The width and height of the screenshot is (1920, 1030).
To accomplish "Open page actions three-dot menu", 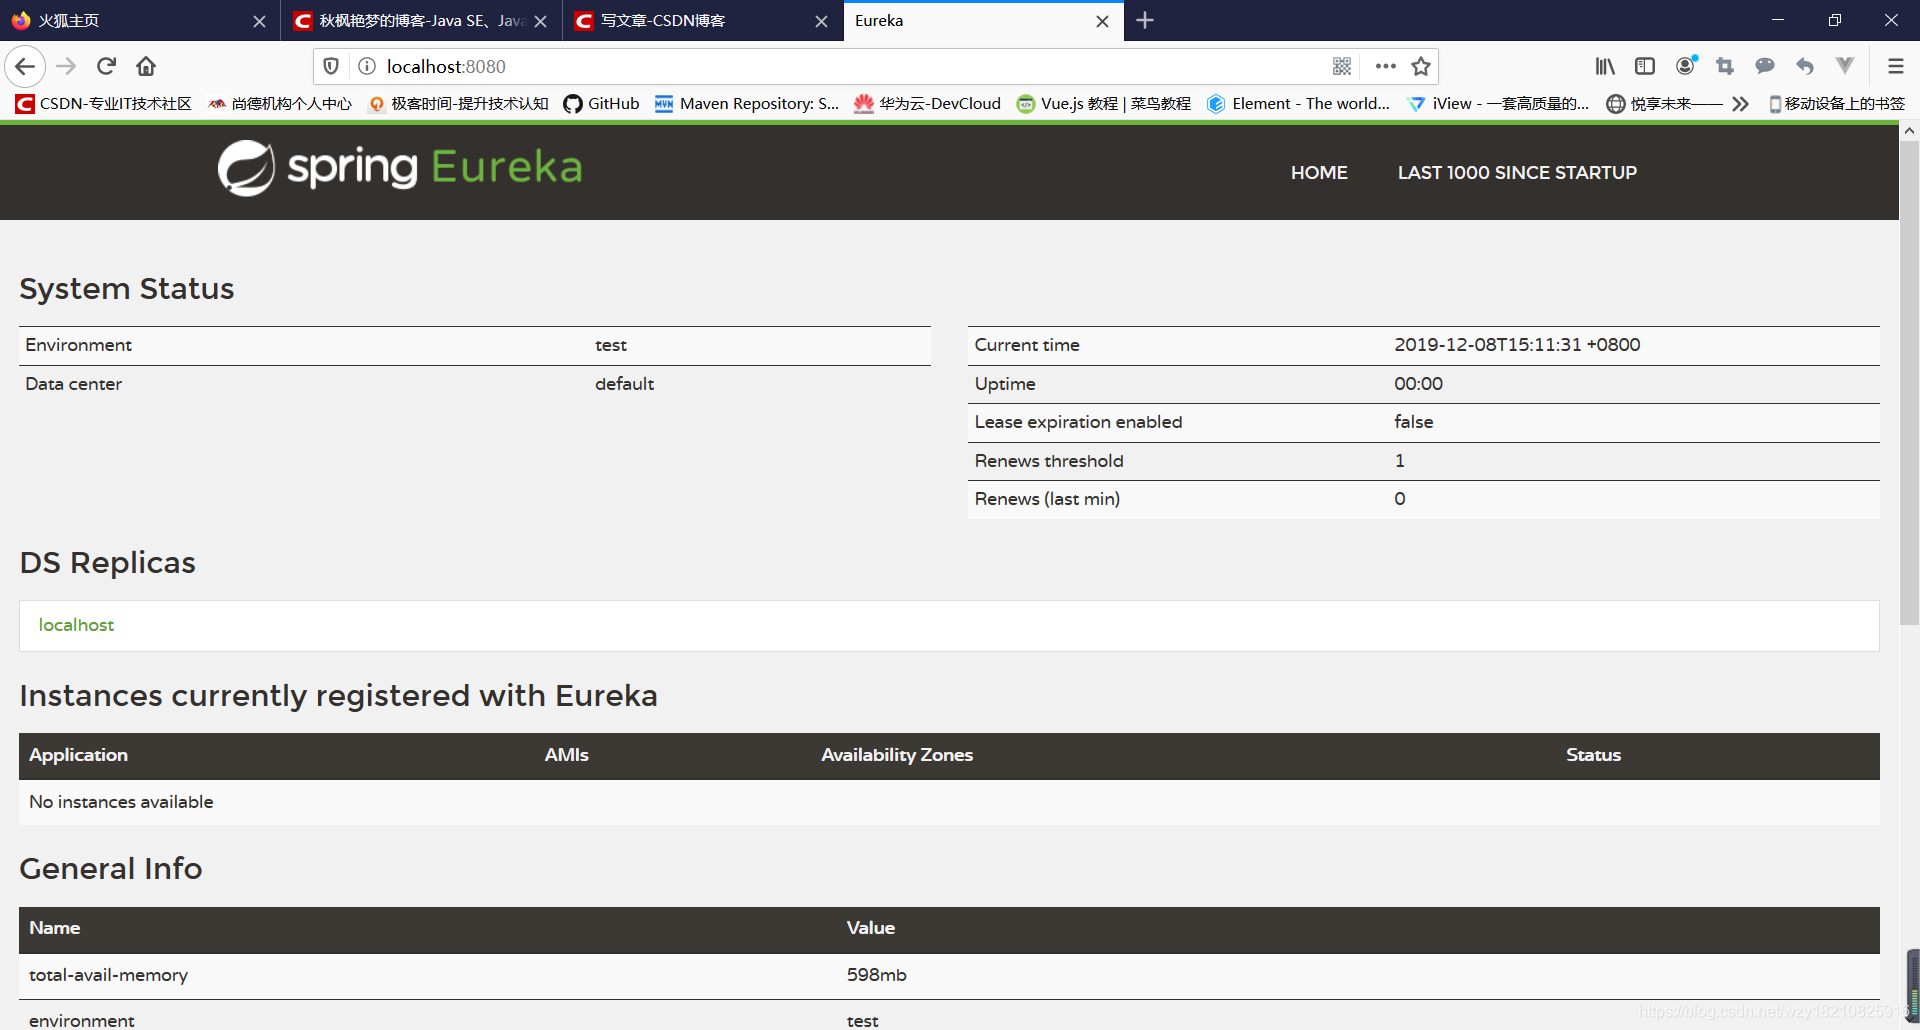I will (x=1385, y=66).
